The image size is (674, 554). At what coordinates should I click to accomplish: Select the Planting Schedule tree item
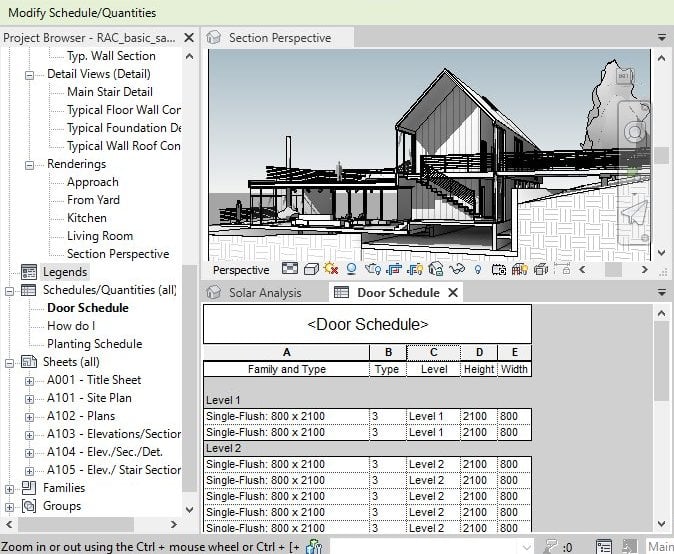point(95,344)
